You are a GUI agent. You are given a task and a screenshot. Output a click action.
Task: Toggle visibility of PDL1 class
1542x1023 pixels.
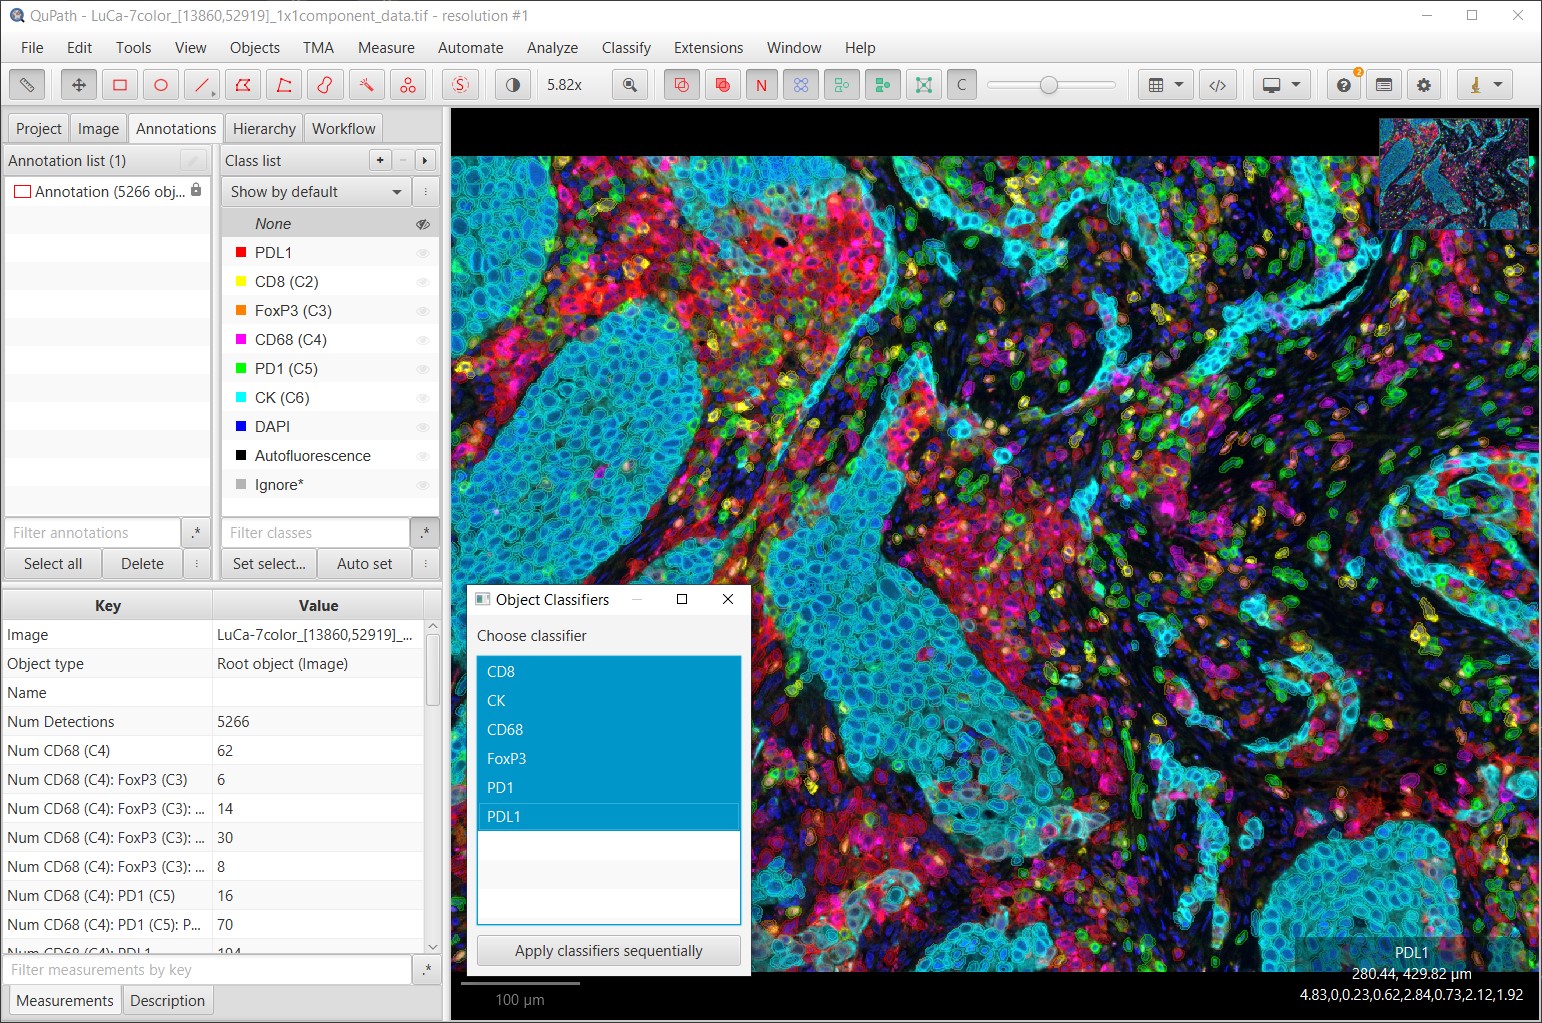423,253
